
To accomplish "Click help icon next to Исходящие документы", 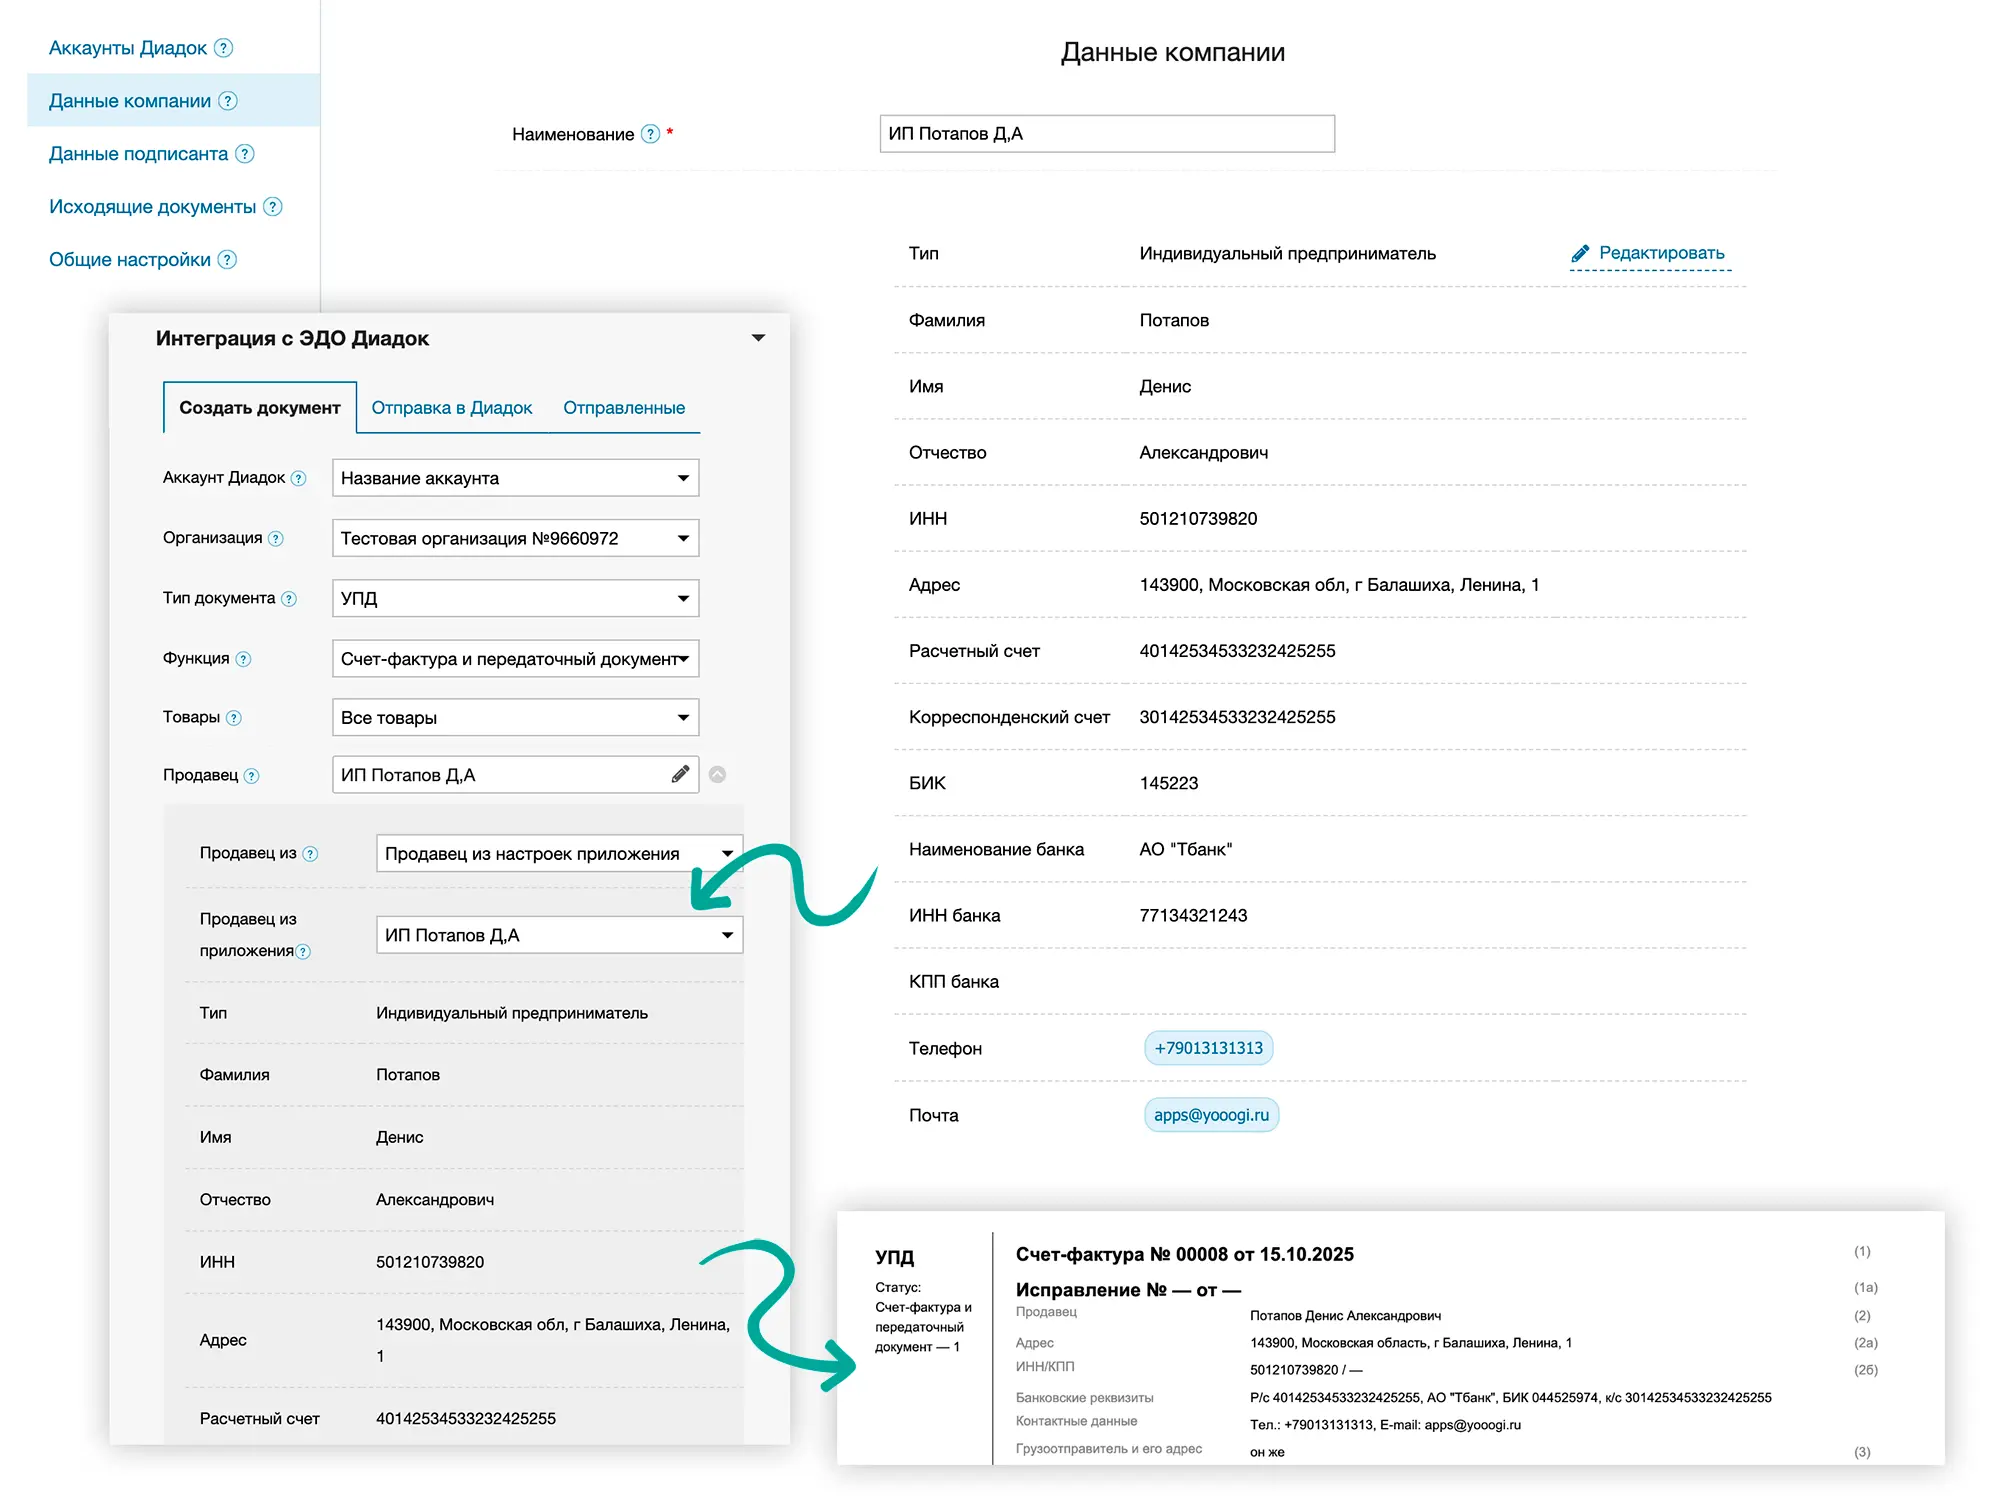I will pyautogui.click(x=273, y=207).
